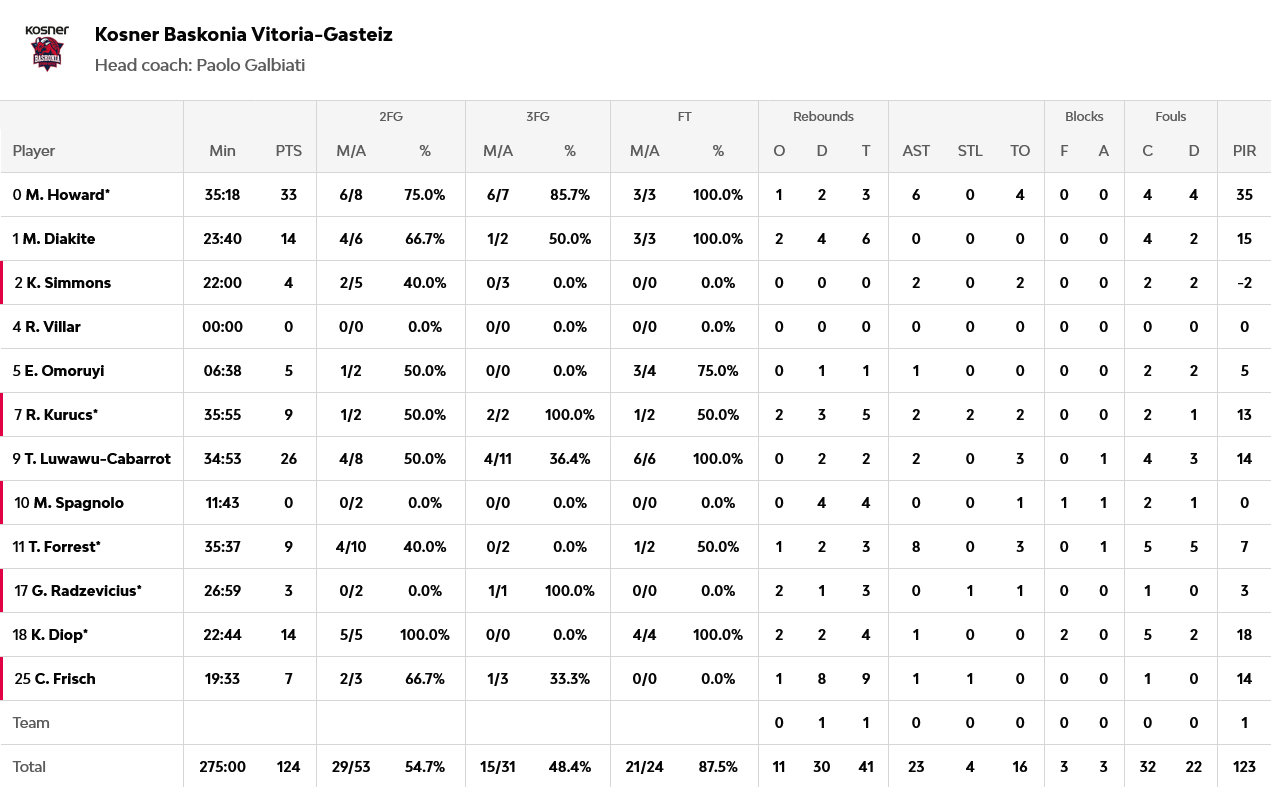Open T. Forrest's player page
Screen dimensions: 1271x787
click(x=64, y=547)
